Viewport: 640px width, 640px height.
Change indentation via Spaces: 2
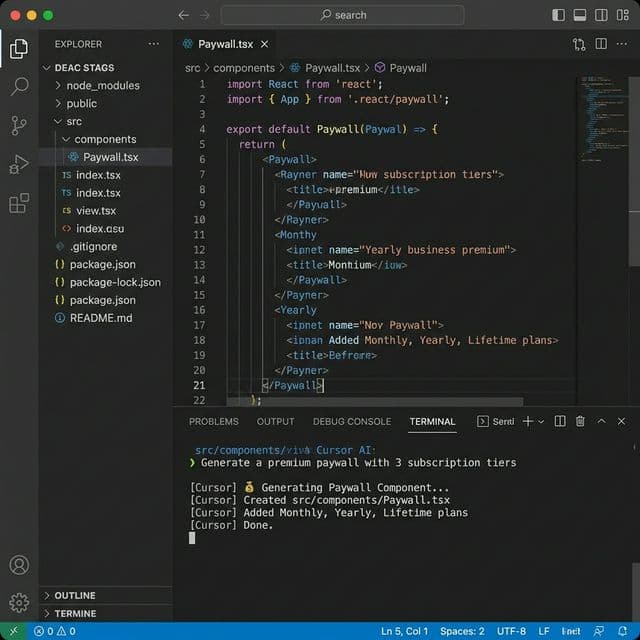click(x=462, y=631)
